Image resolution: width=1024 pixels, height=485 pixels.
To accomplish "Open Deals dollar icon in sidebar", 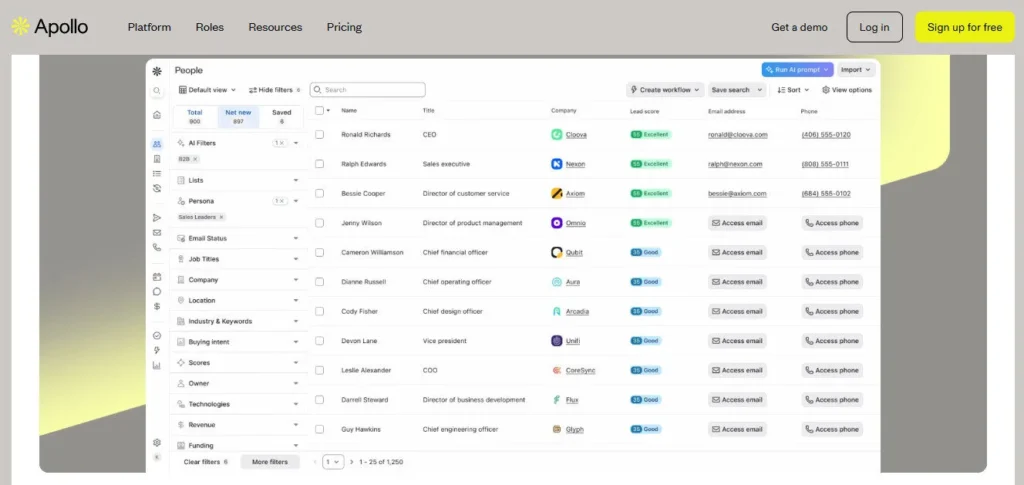I will tap(157, 306).
